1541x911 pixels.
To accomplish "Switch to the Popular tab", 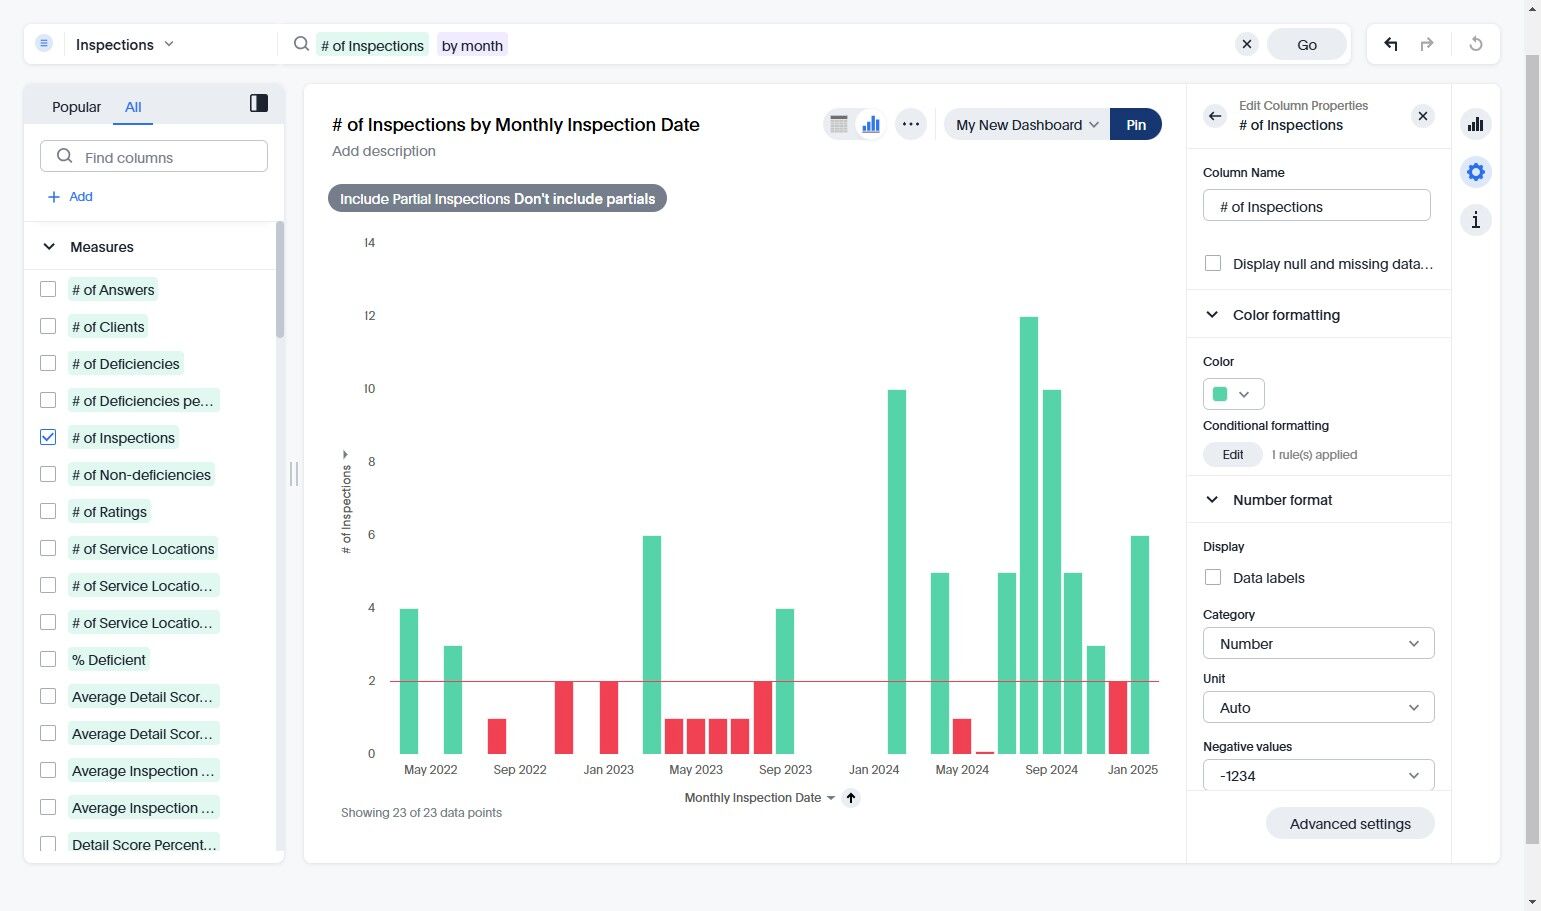I will click(76, 107).
